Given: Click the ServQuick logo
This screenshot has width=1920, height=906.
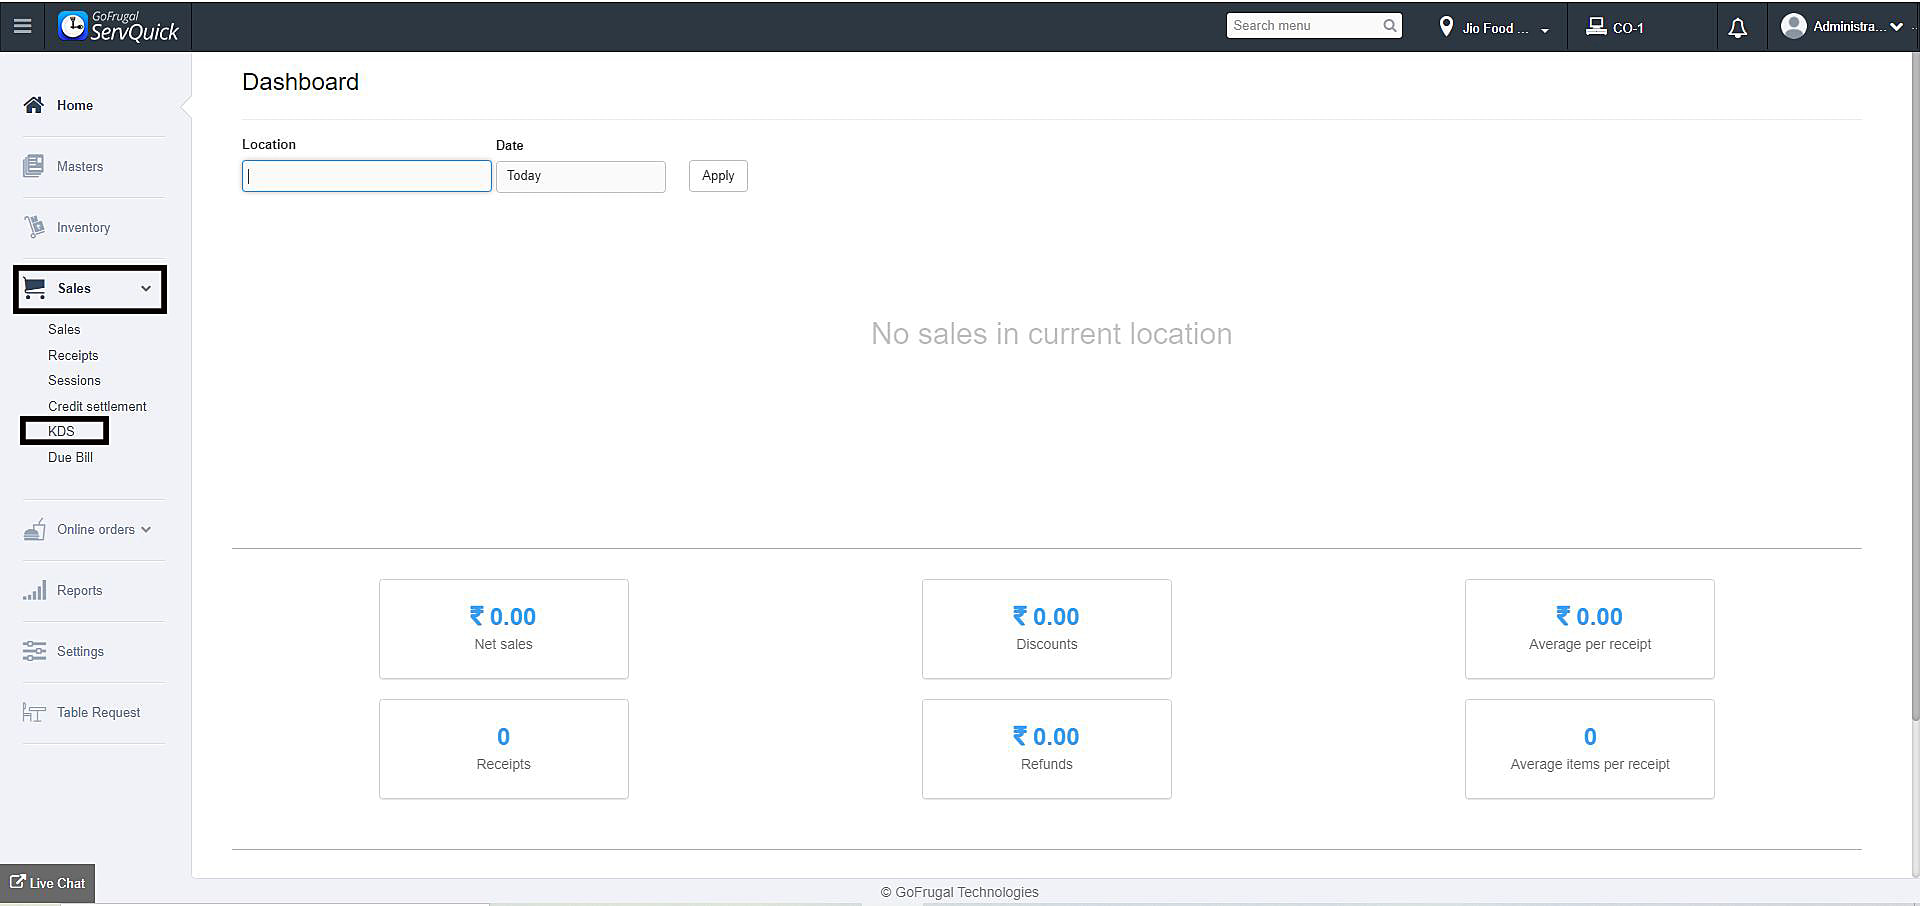Looking at the screenshot, I should click(119, 27).
